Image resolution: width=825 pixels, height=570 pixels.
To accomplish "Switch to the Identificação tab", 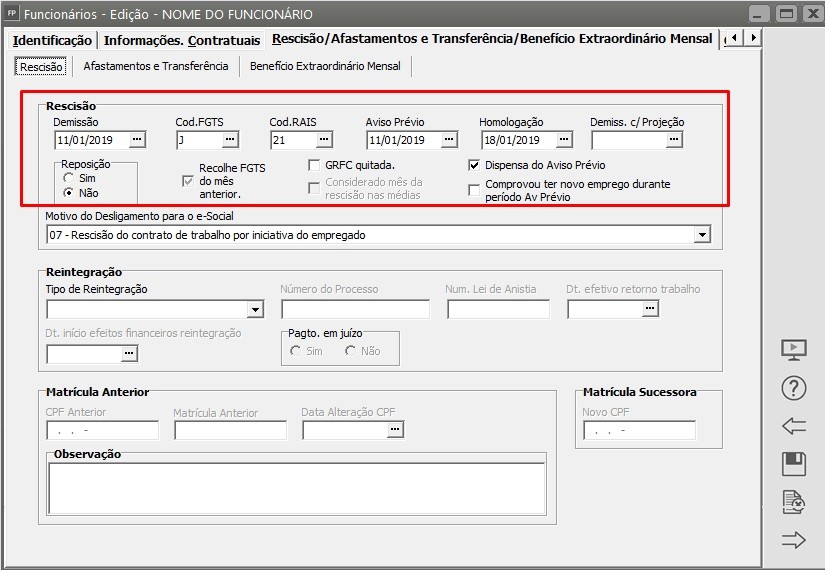I will (x=52, y=40).
